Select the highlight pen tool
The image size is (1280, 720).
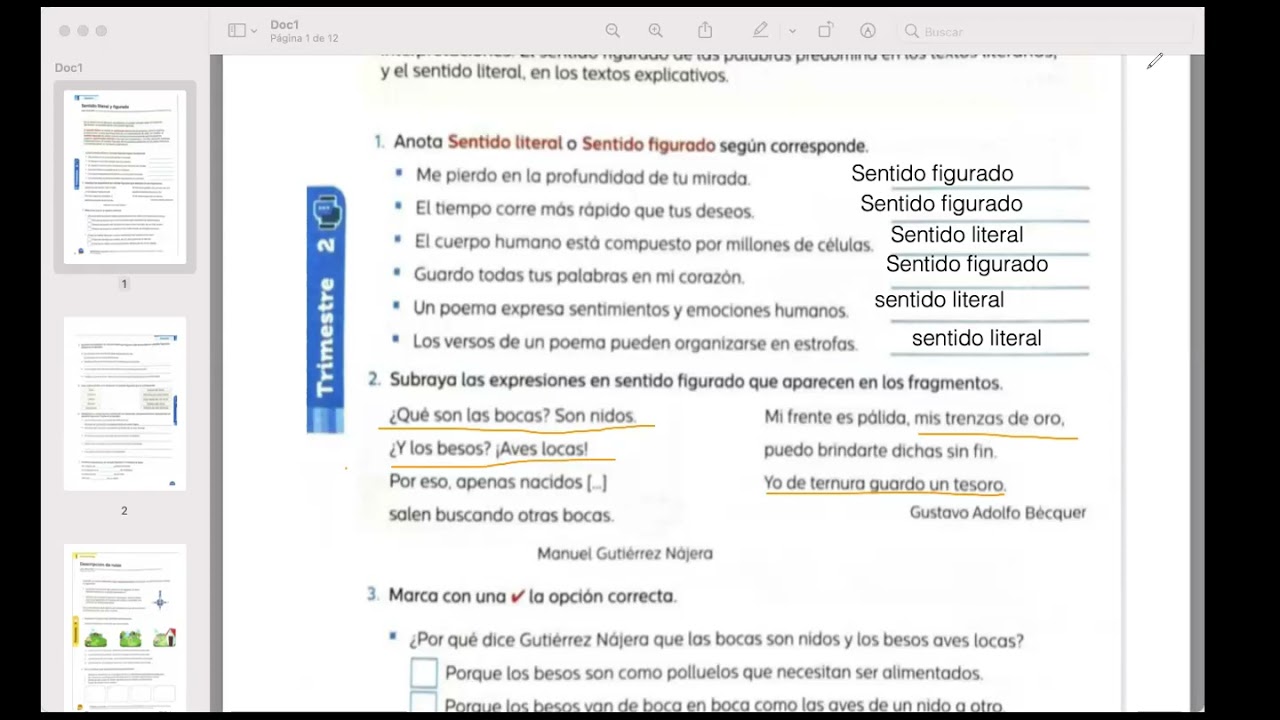pyautogui.click(x=761, y=30)
